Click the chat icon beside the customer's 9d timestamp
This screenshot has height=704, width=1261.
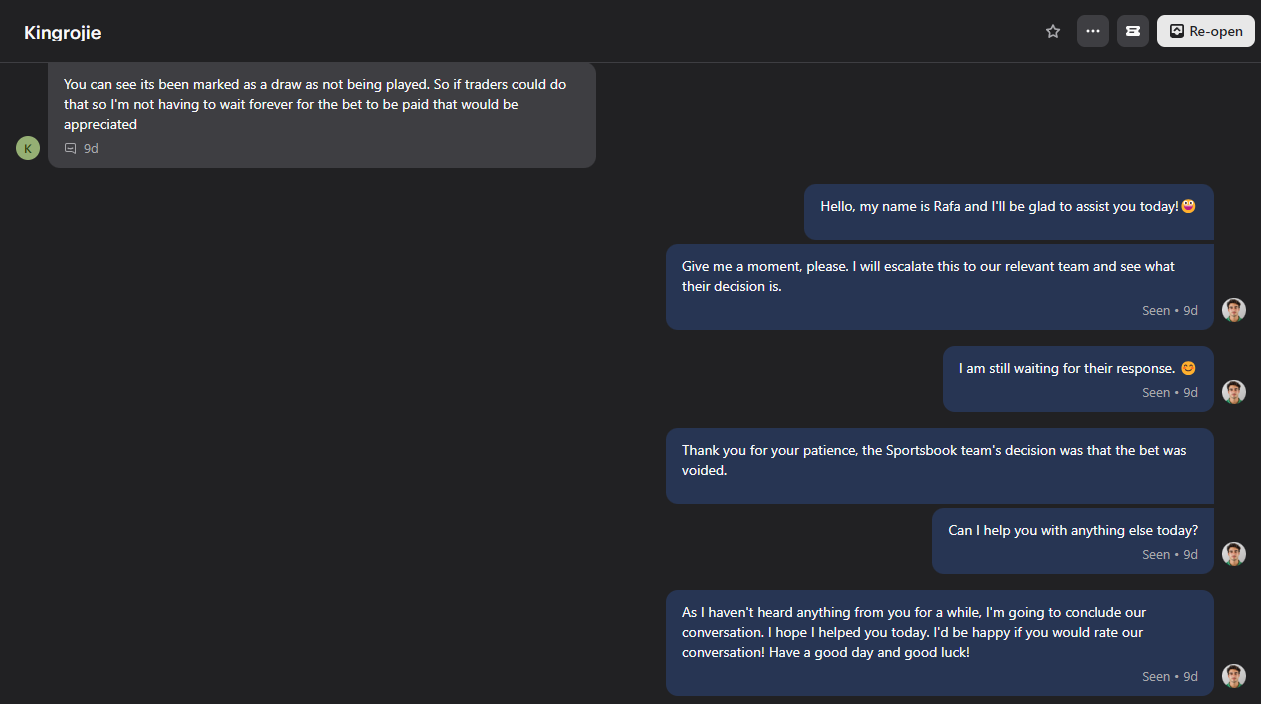[x=71, y=148]
